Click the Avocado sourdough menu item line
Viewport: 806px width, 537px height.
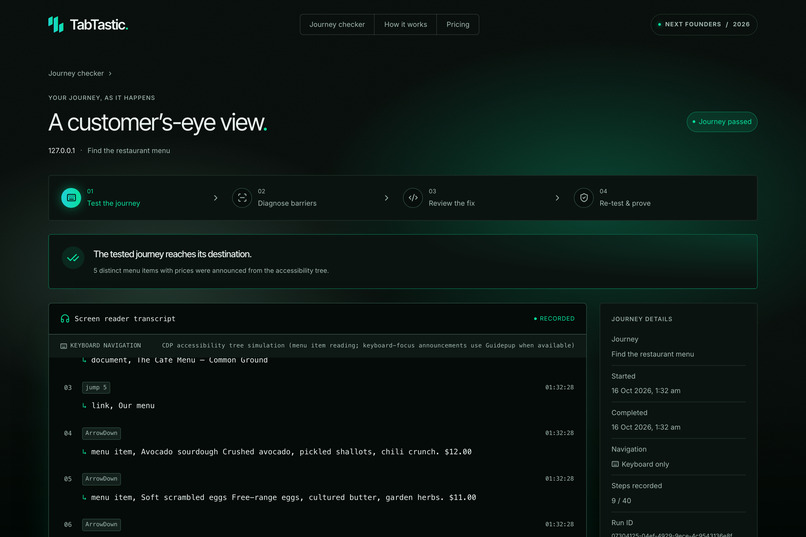[281, 452]
